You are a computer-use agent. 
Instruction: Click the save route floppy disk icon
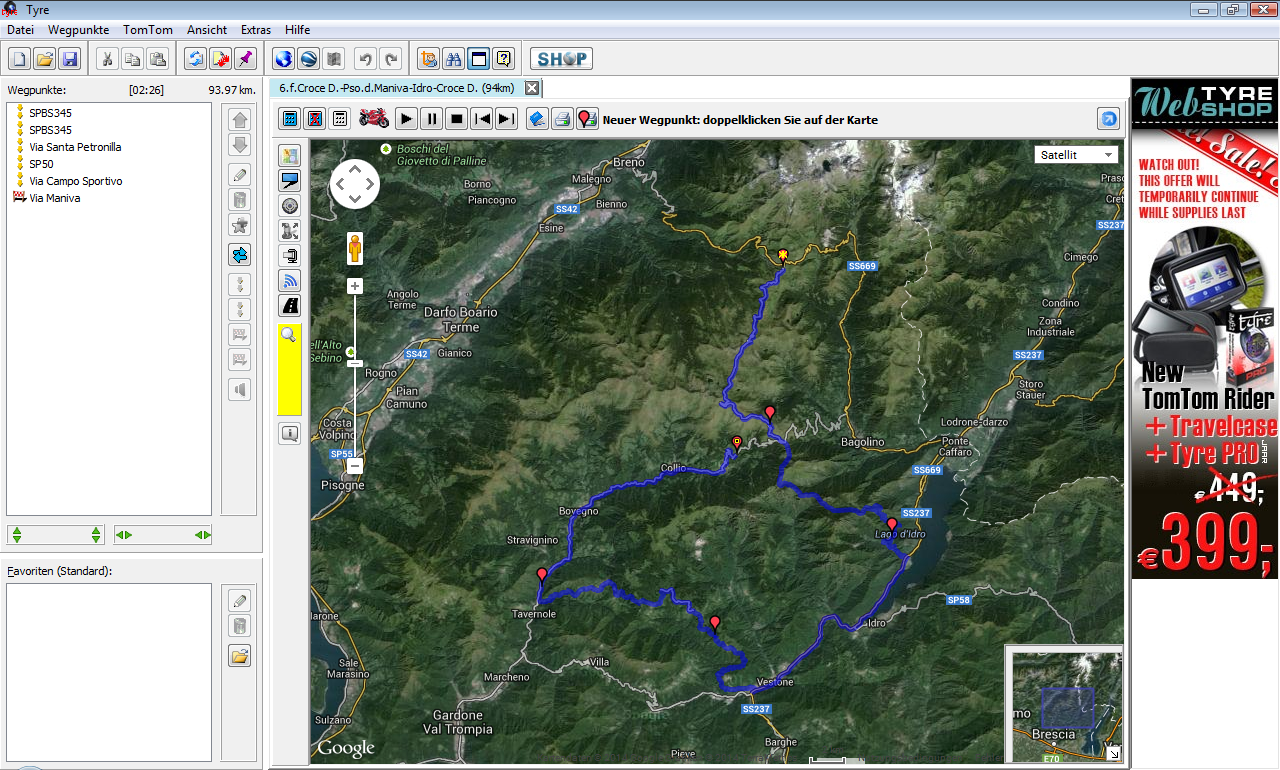click(x=70, y=59)
